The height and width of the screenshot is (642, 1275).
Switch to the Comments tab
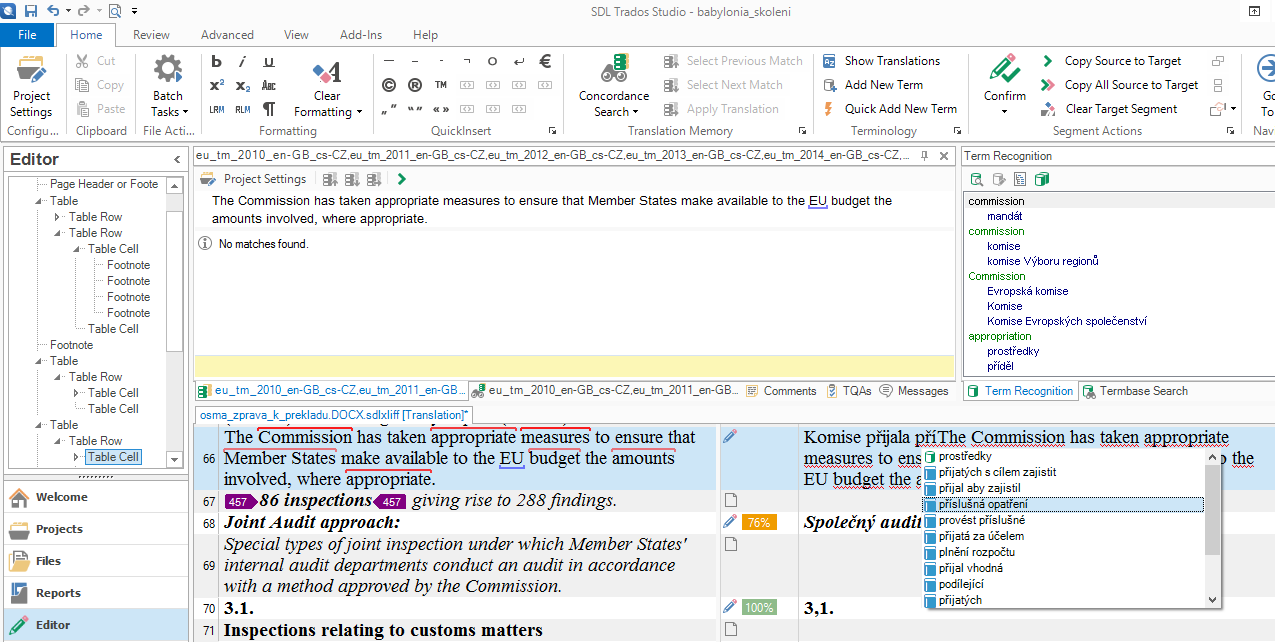click(x=781, y=391)
